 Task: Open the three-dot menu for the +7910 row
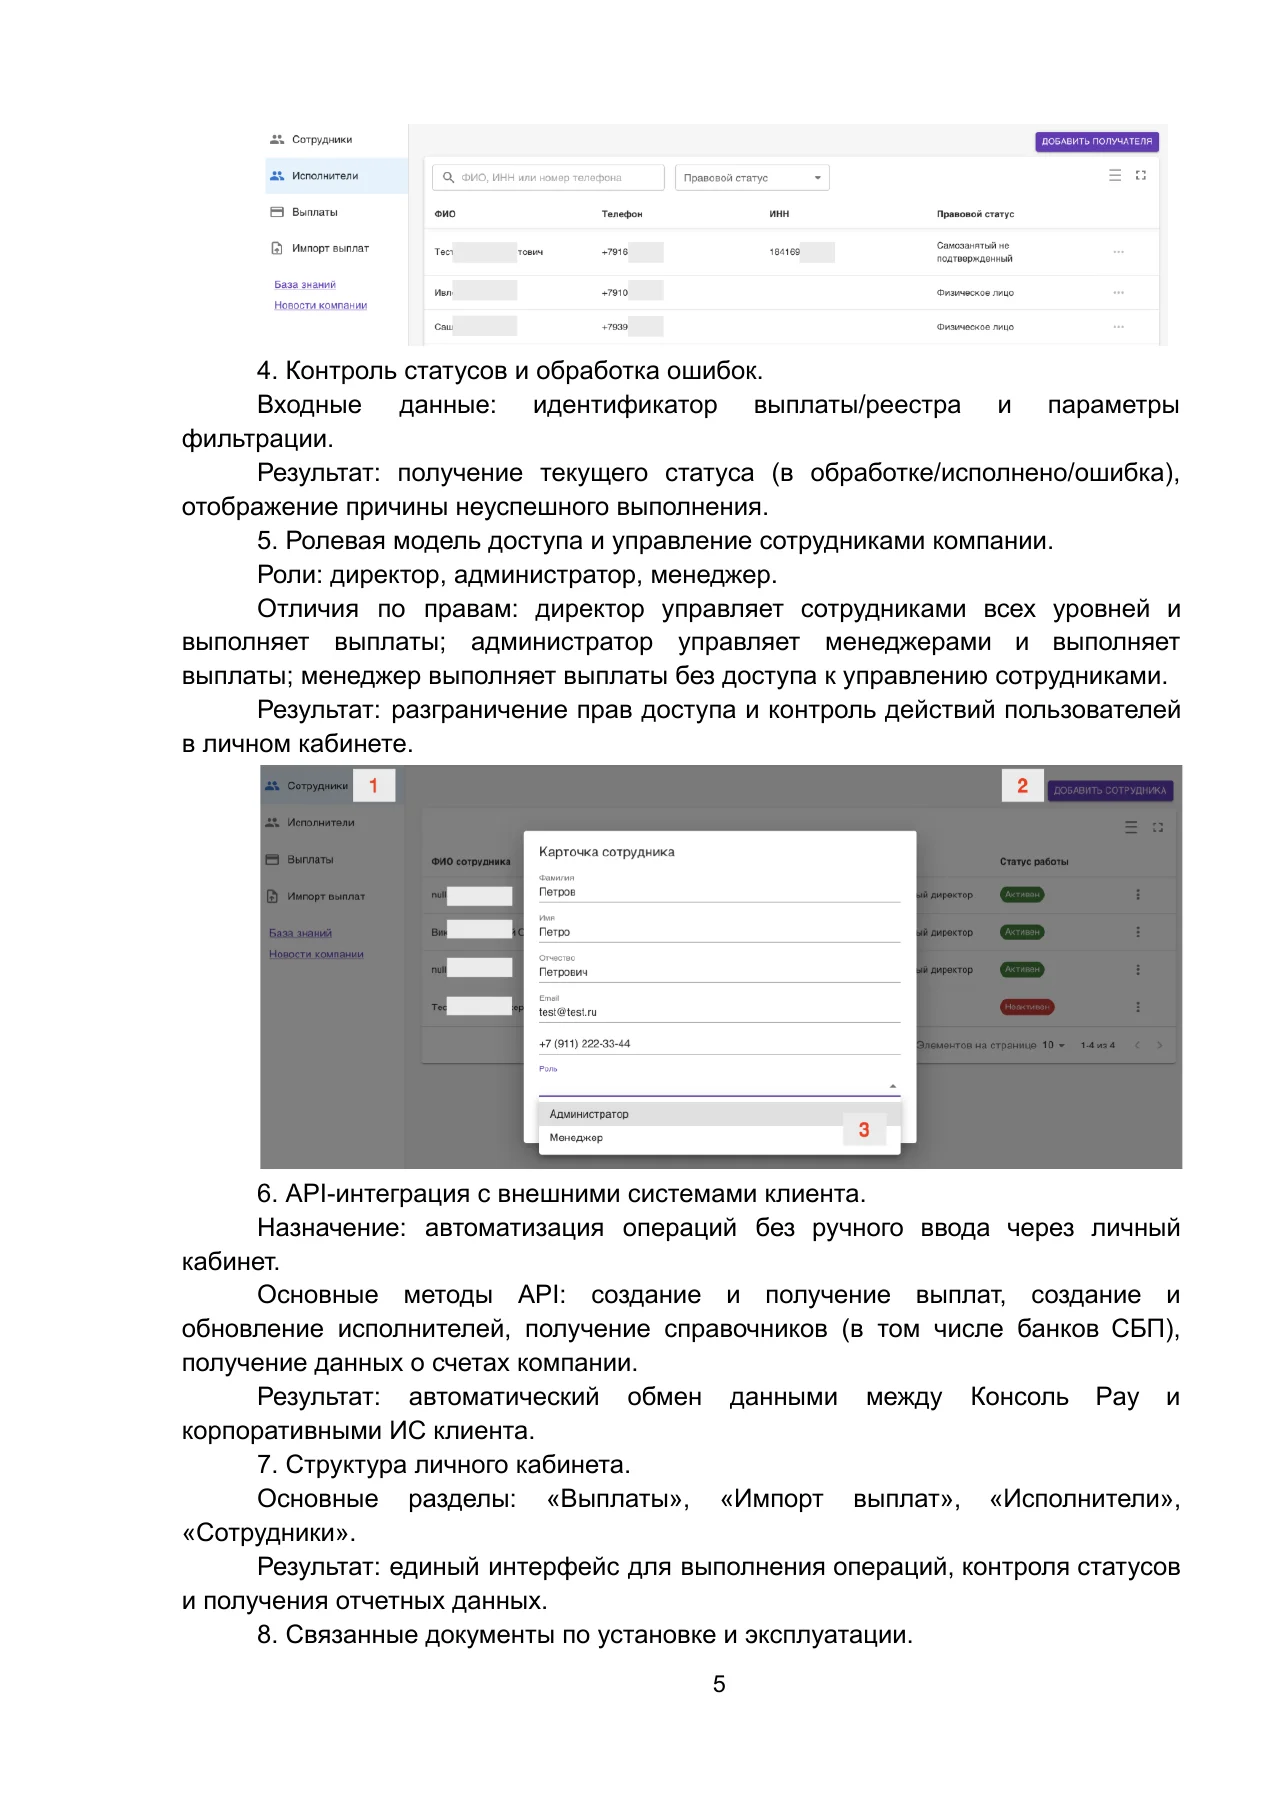(x=1118, y=293)
